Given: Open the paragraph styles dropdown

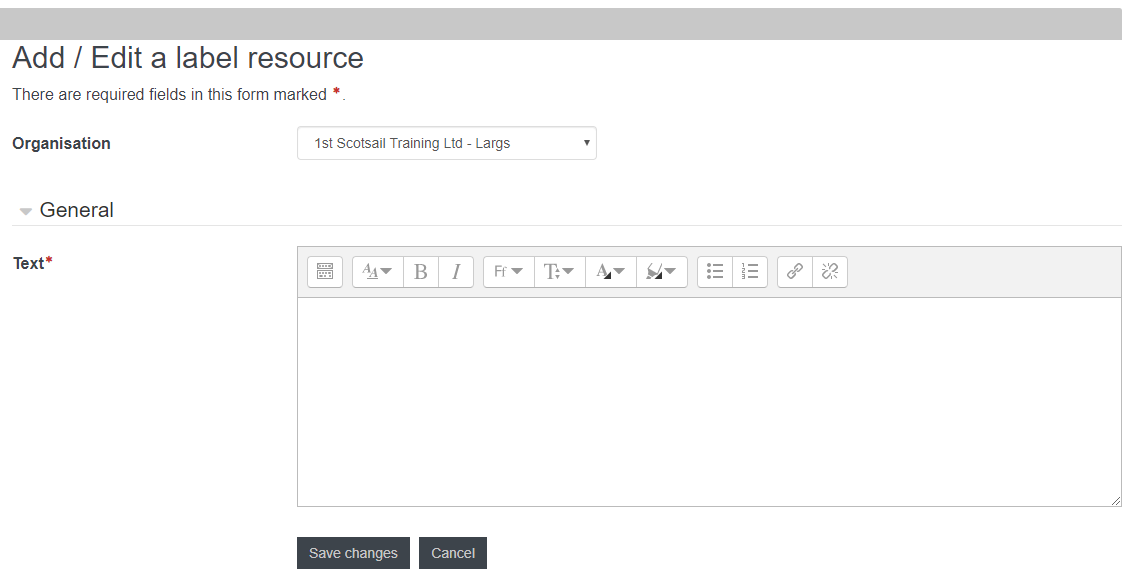Looking at the screenshot, I should [377, 272].
